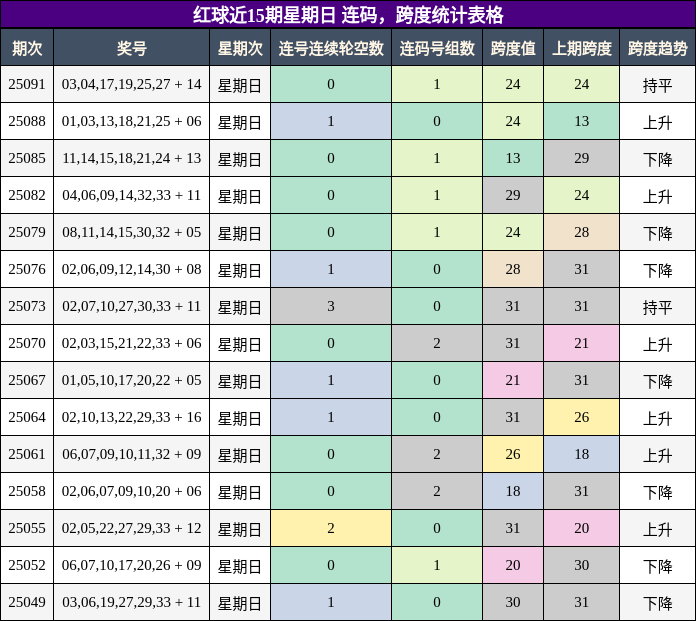
Task: Click winning numbers 02,06,09,12,14,30 + 08
Action: [131, 269]
